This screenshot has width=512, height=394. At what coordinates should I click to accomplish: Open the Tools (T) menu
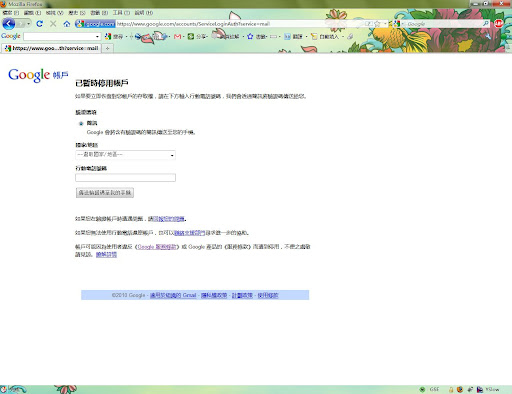121,13
